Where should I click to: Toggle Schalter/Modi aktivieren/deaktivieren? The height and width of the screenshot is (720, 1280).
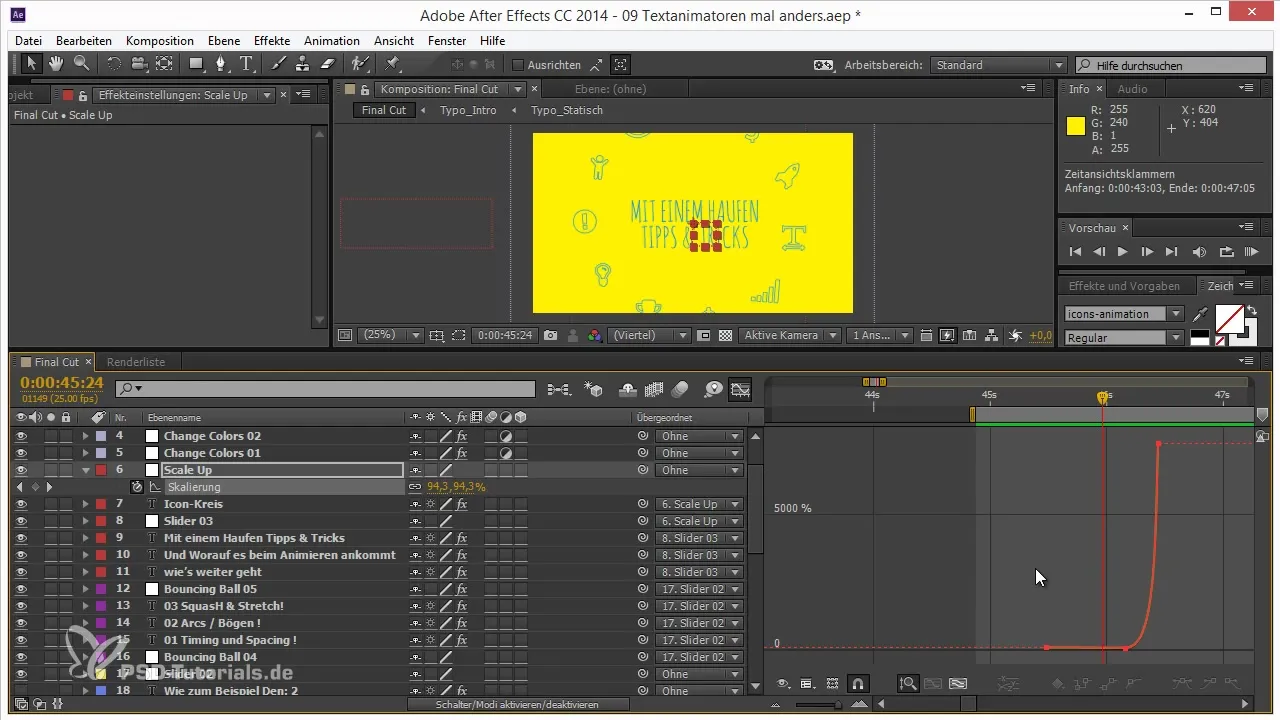click(518, 704)
